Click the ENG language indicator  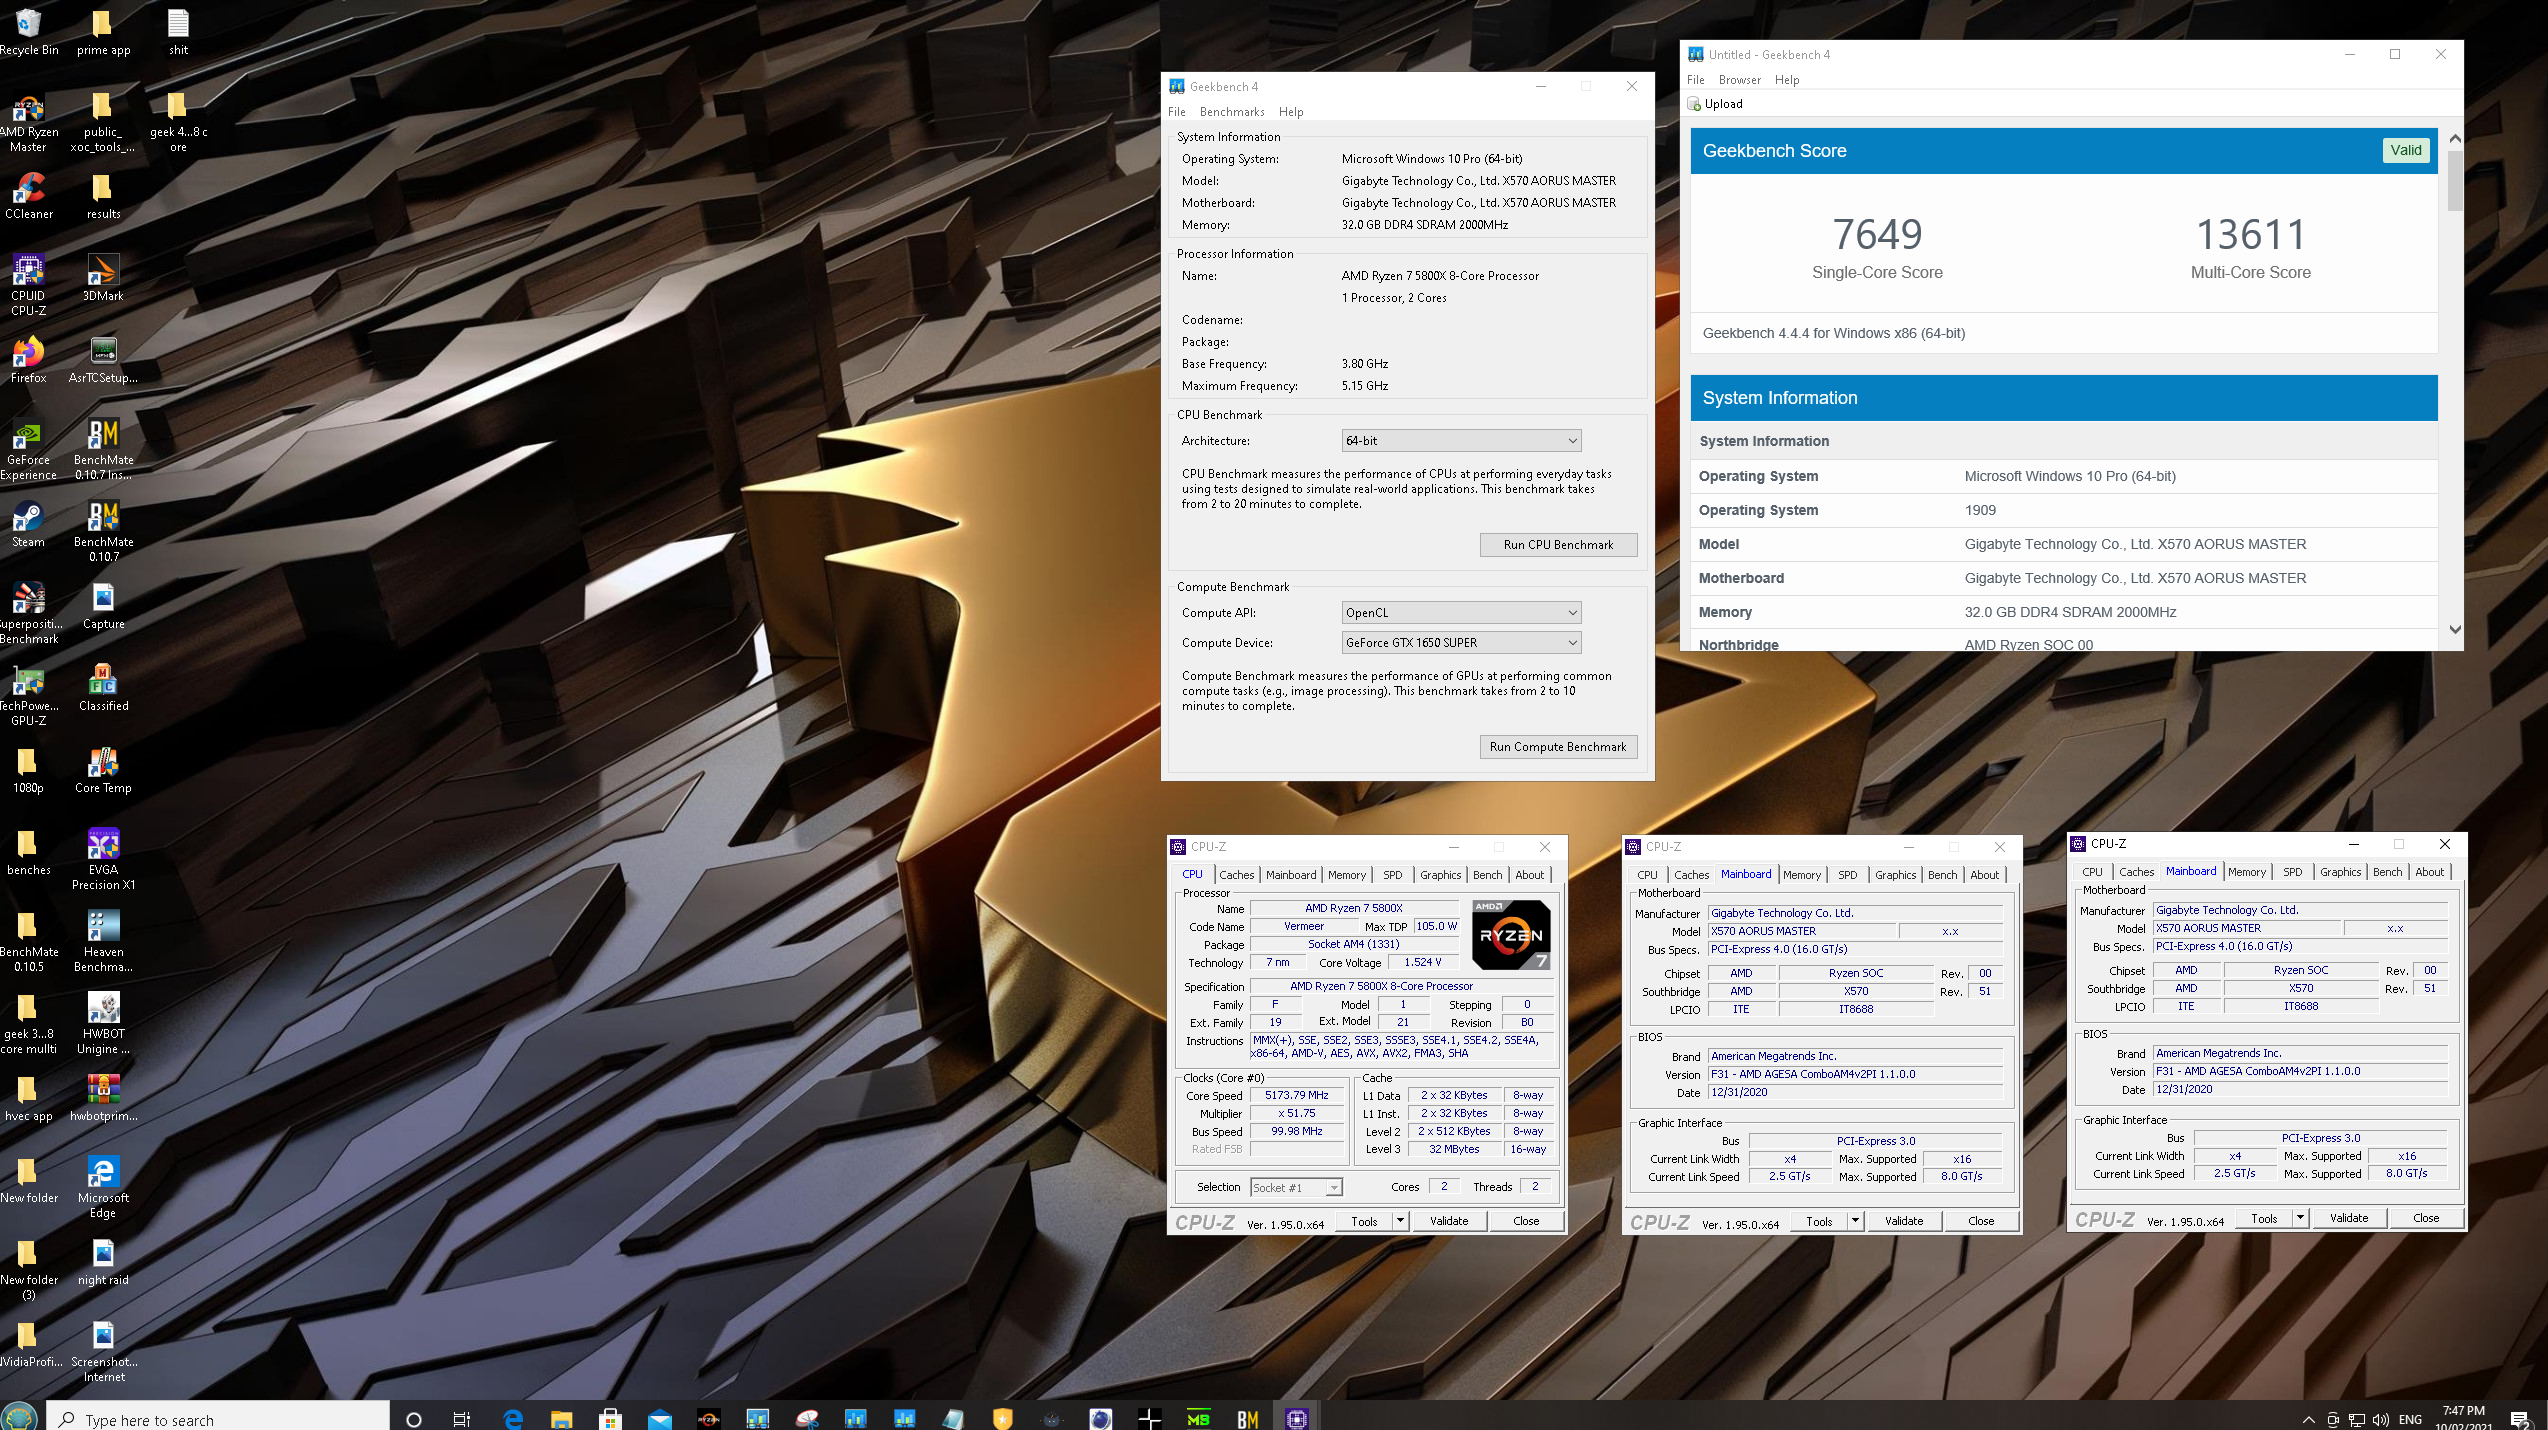(x=2410, y=1419)
